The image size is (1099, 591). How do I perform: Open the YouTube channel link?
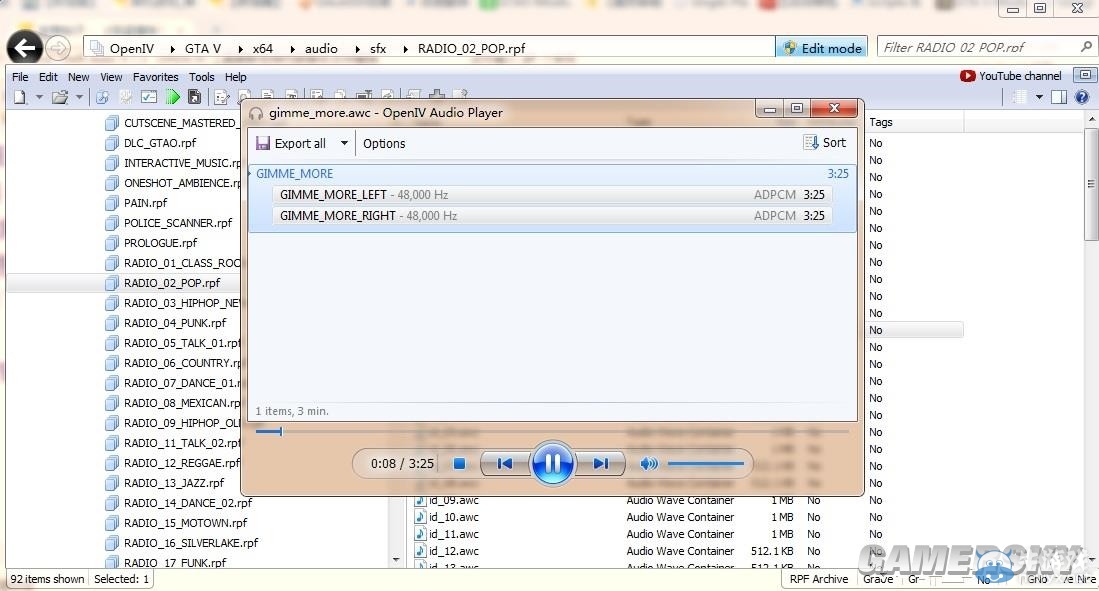1011,76
